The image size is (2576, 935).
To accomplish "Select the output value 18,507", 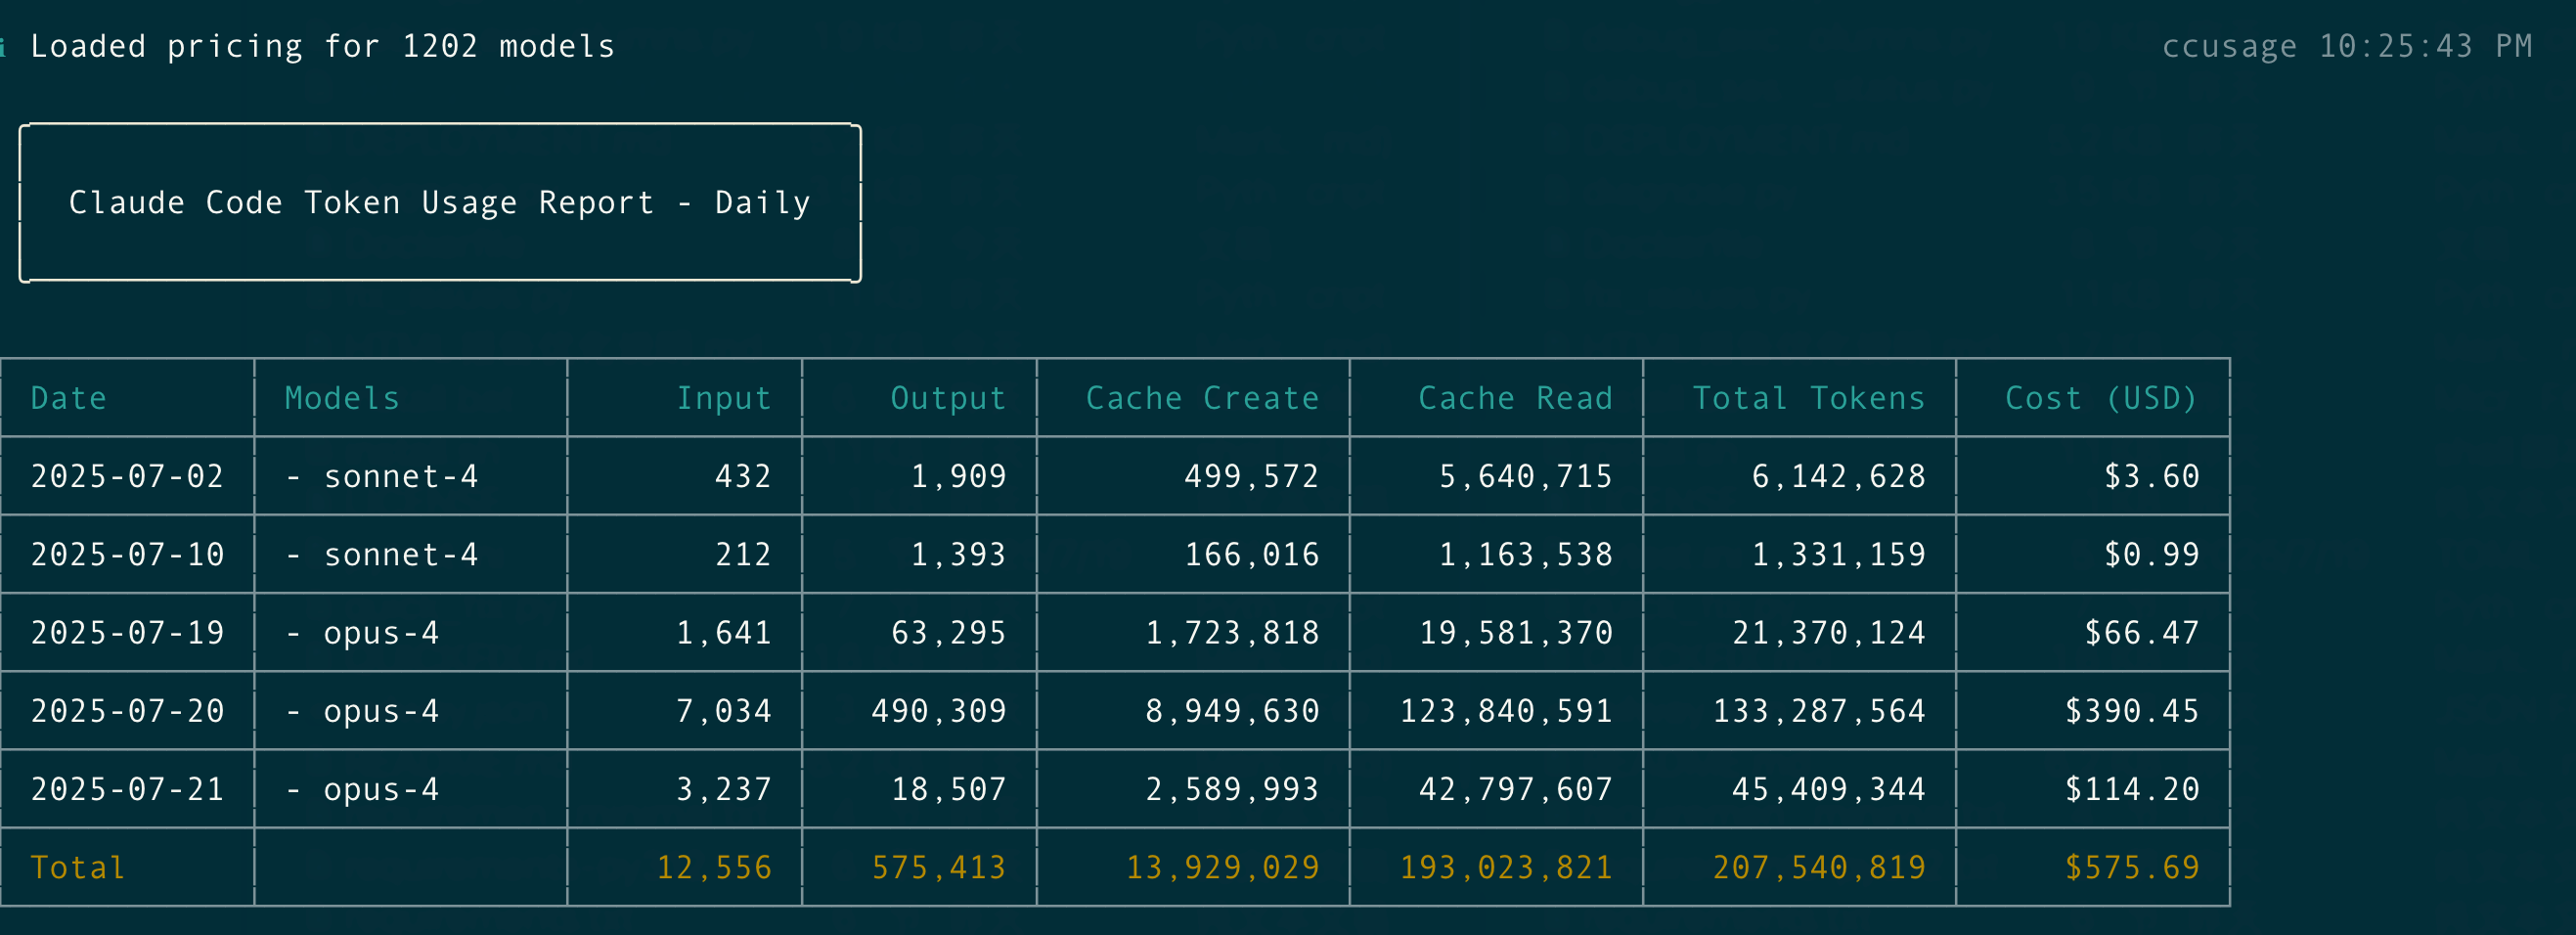I will (x=948, y=789).
